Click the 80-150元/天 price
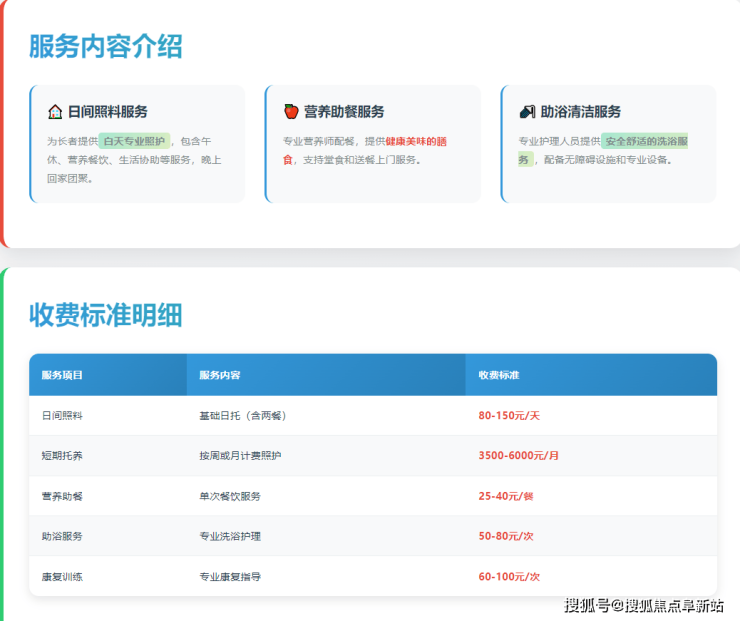Image resolution: width=740 pixels, height=621 pixels. [509, 415]
